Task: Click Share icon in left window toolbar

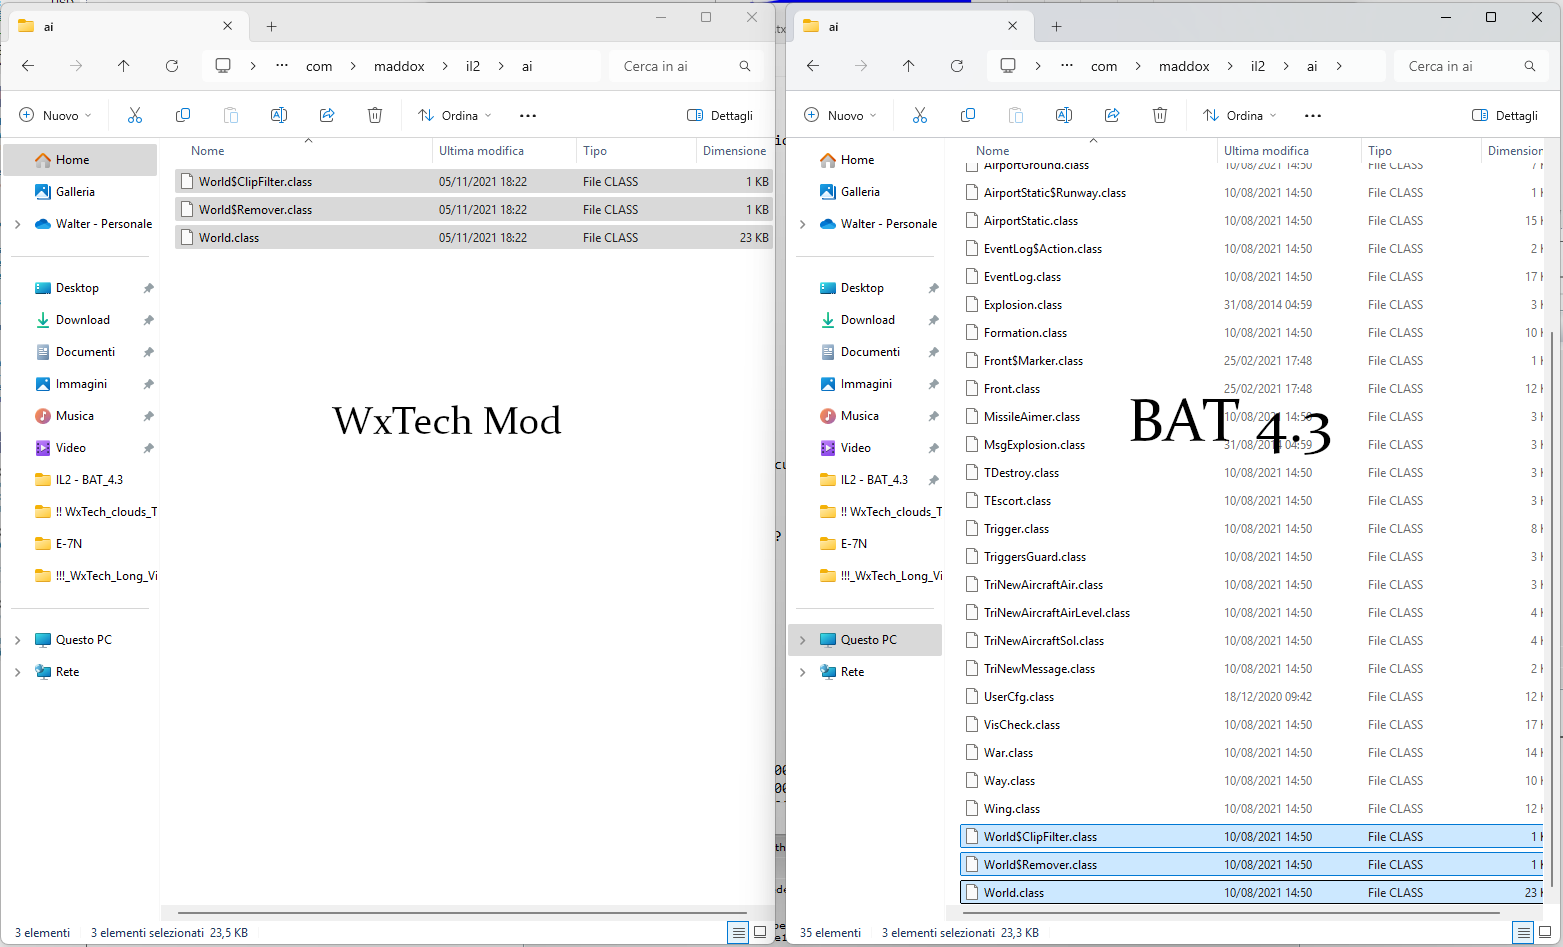Action: [327, 115]
